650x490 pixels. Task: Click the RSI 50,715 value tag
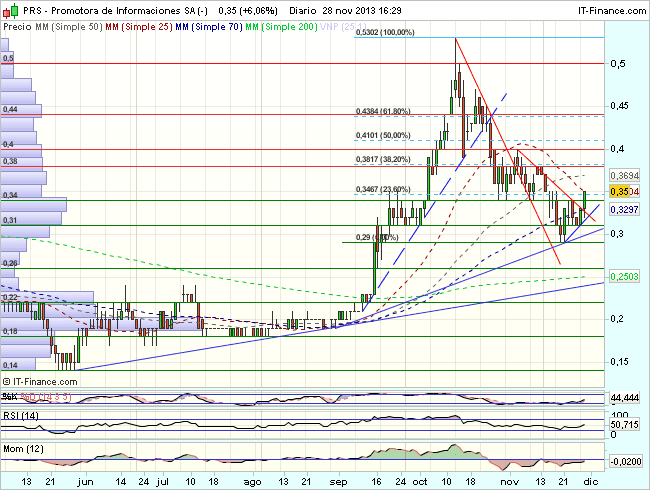click(624, 425)
